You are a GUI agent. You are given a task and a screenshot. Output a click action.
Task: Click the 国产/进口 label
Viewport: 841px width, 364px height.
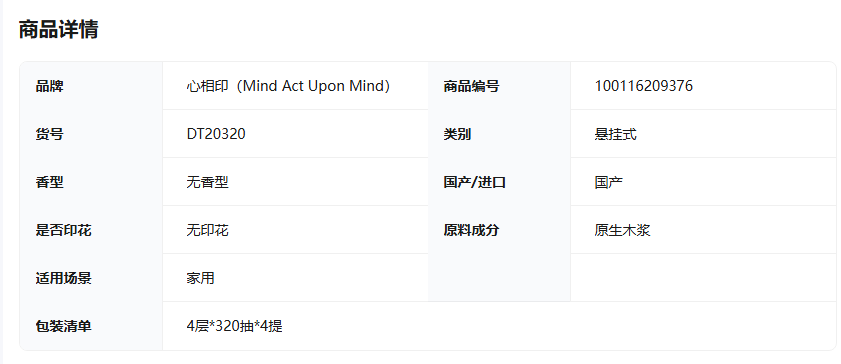(x=475, y=182)
